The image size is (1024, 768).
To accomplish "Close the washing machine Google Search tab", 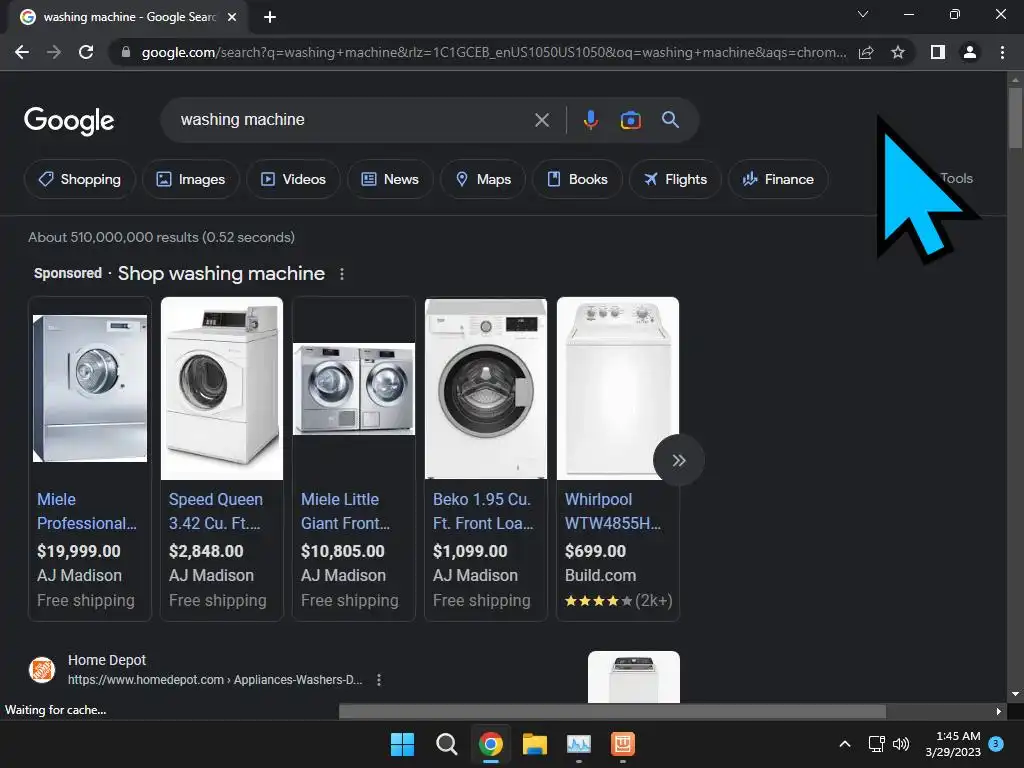I will click(232, 17).
